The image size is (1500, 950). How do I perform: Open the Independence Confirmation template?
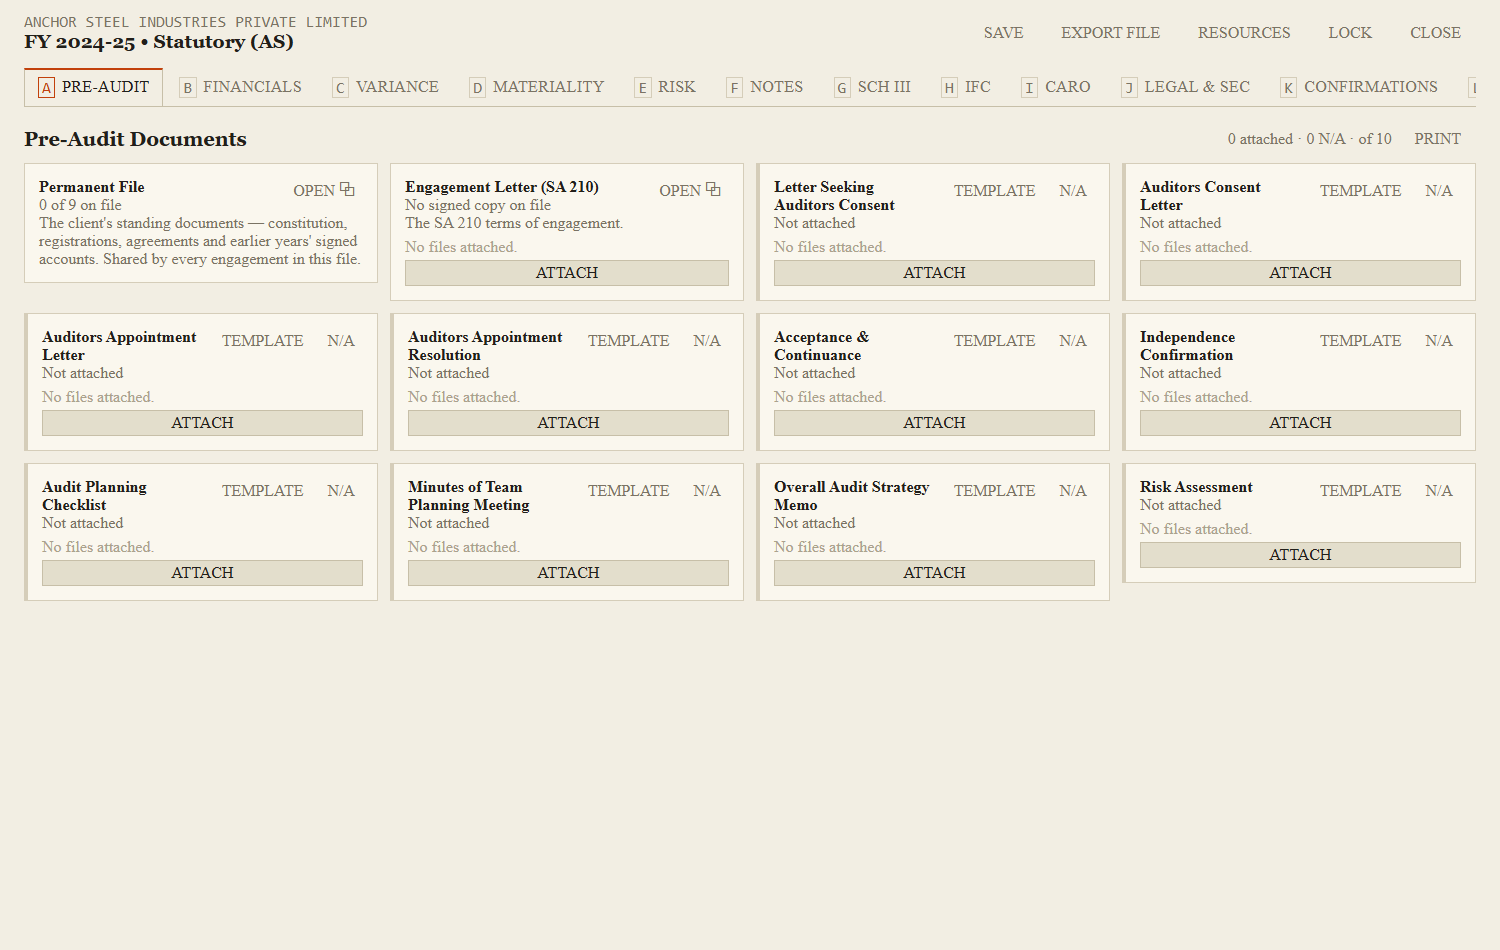point(1360,341)
